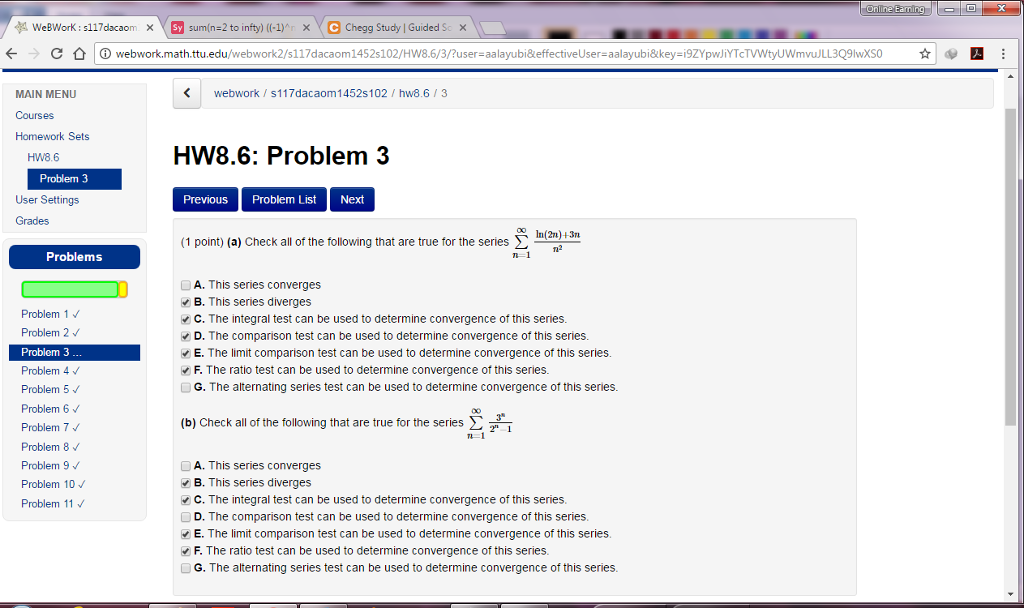Click the back chevron above the breadcrumb

tap(186, 93)
